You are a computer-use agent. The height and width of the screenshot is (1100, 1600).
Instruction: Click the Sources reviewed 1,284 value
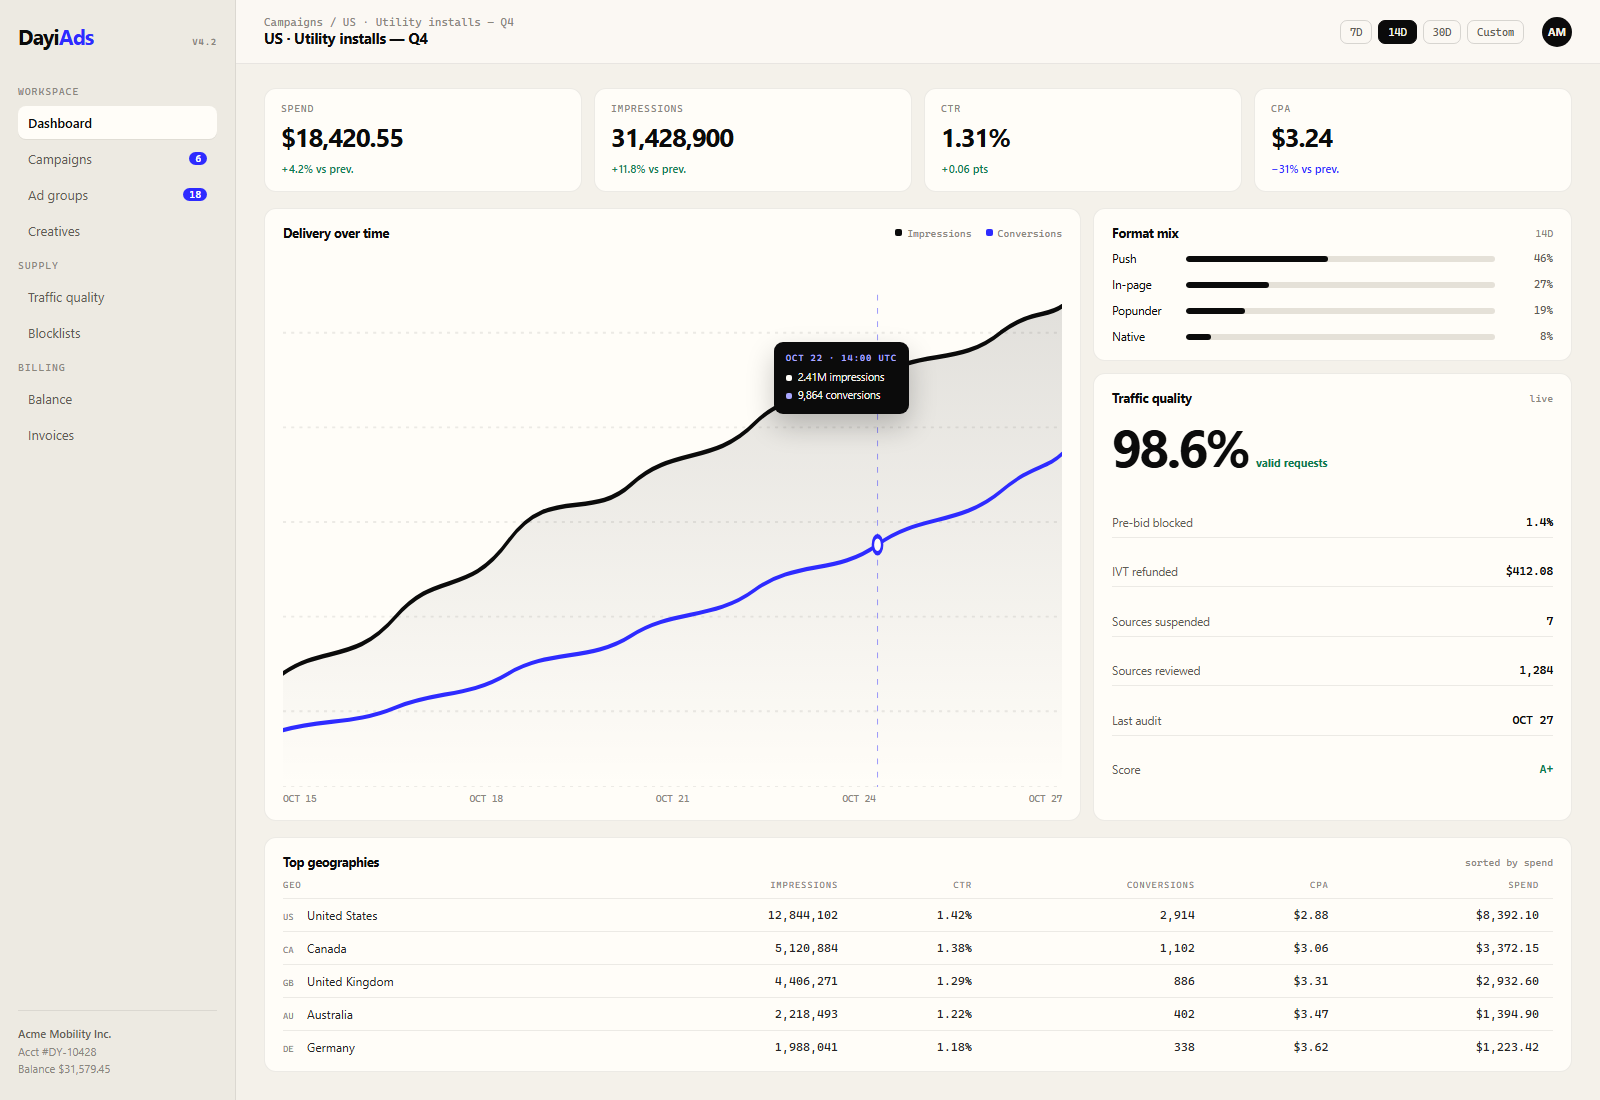point(1536,671)
